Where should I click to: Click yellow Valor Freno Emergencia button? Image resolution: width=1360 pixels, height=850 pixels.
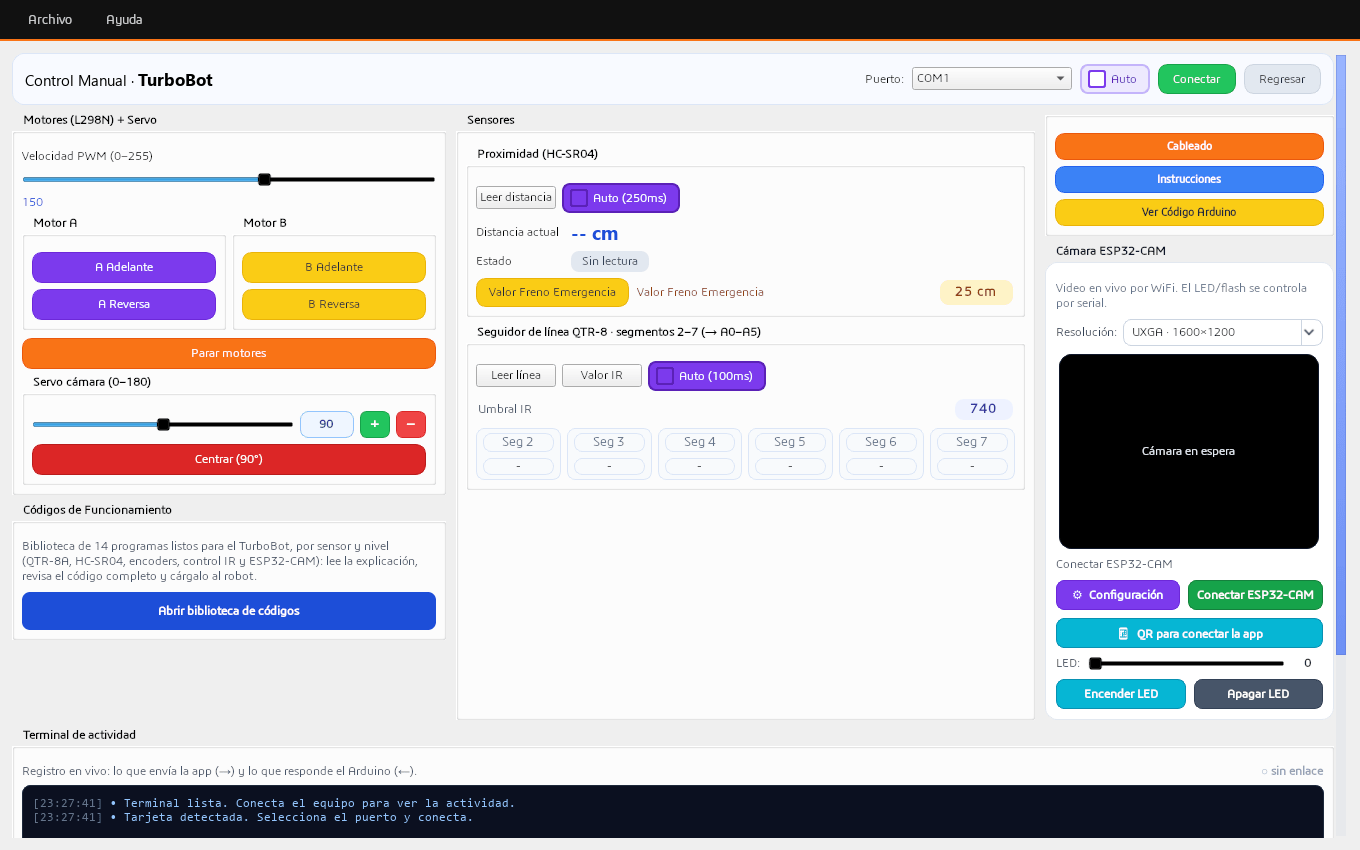552,292
